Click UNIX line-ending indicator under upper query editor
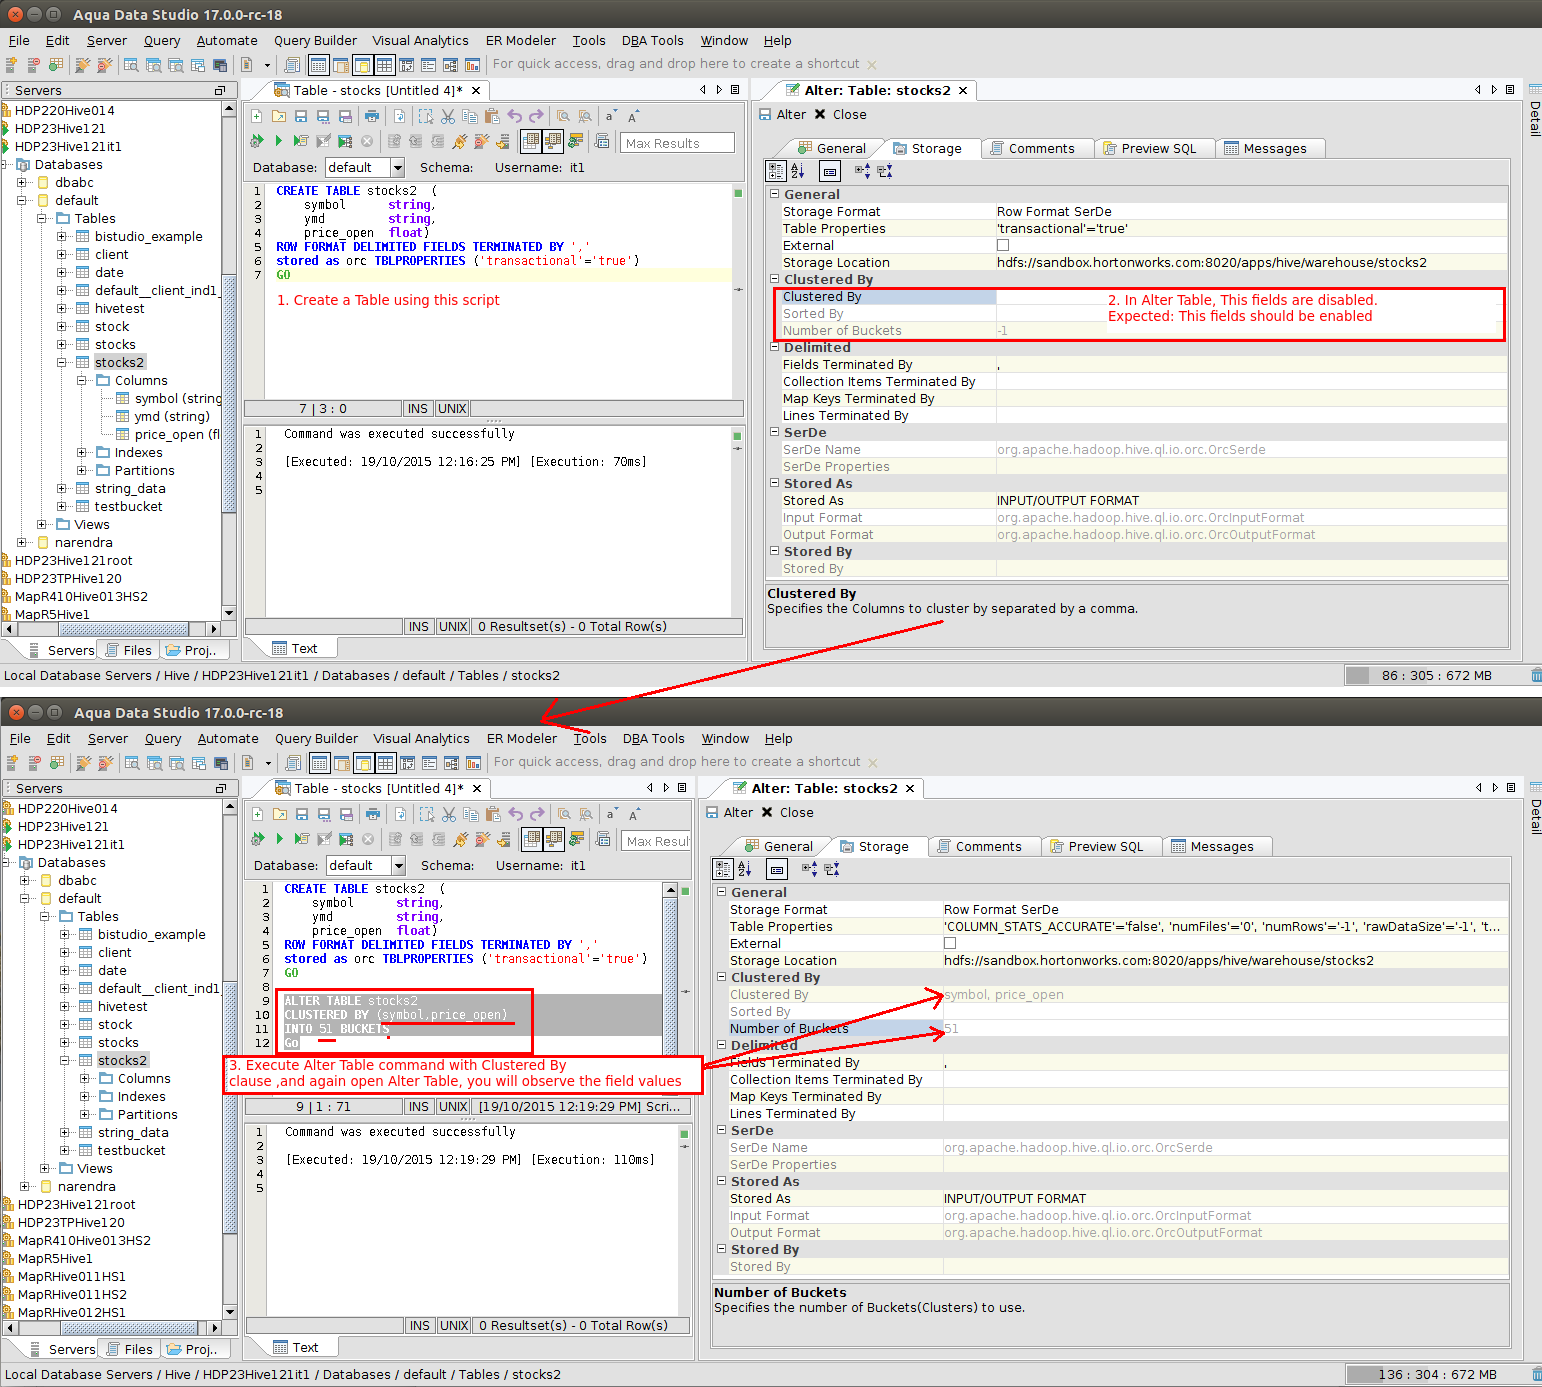The image size is (1542, 1387). click(x=452, y=408)
